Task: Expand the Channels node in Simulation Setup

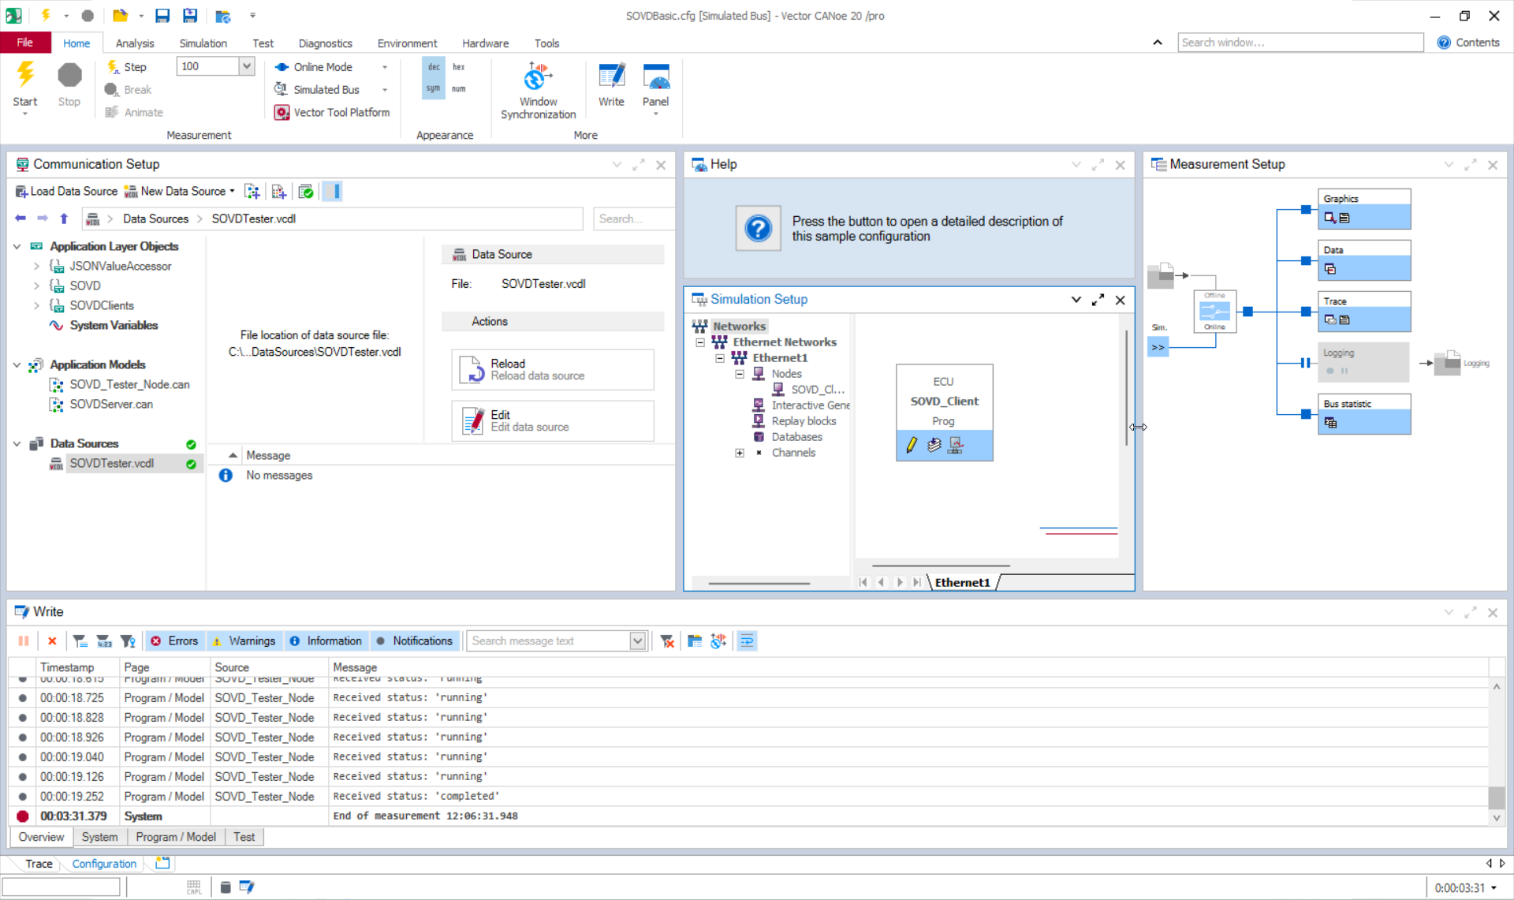Action: [740, 453]
